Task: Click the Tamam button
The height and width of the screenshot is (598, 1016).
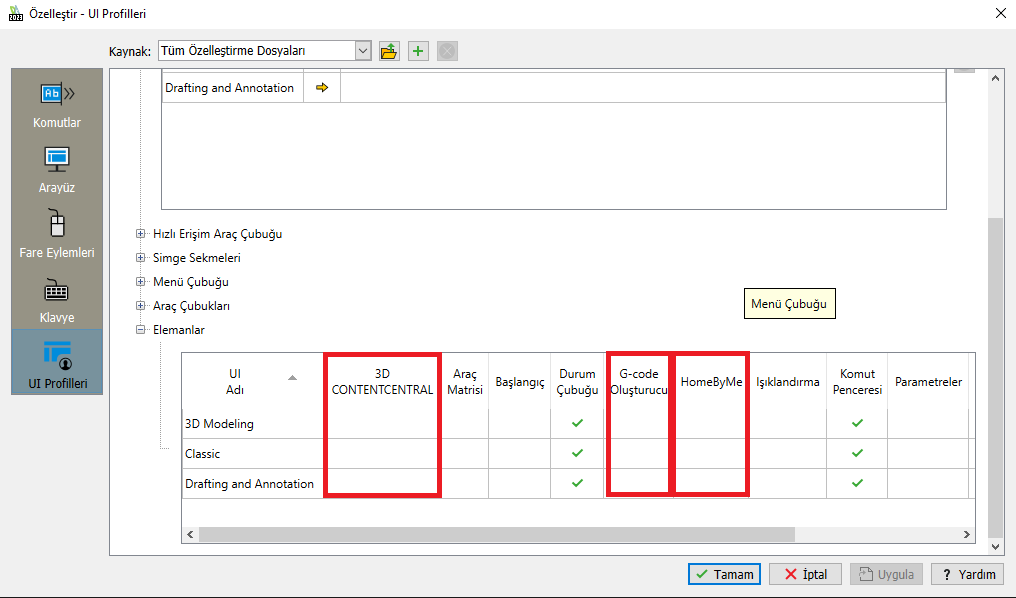Action: [x=724, y=574]
